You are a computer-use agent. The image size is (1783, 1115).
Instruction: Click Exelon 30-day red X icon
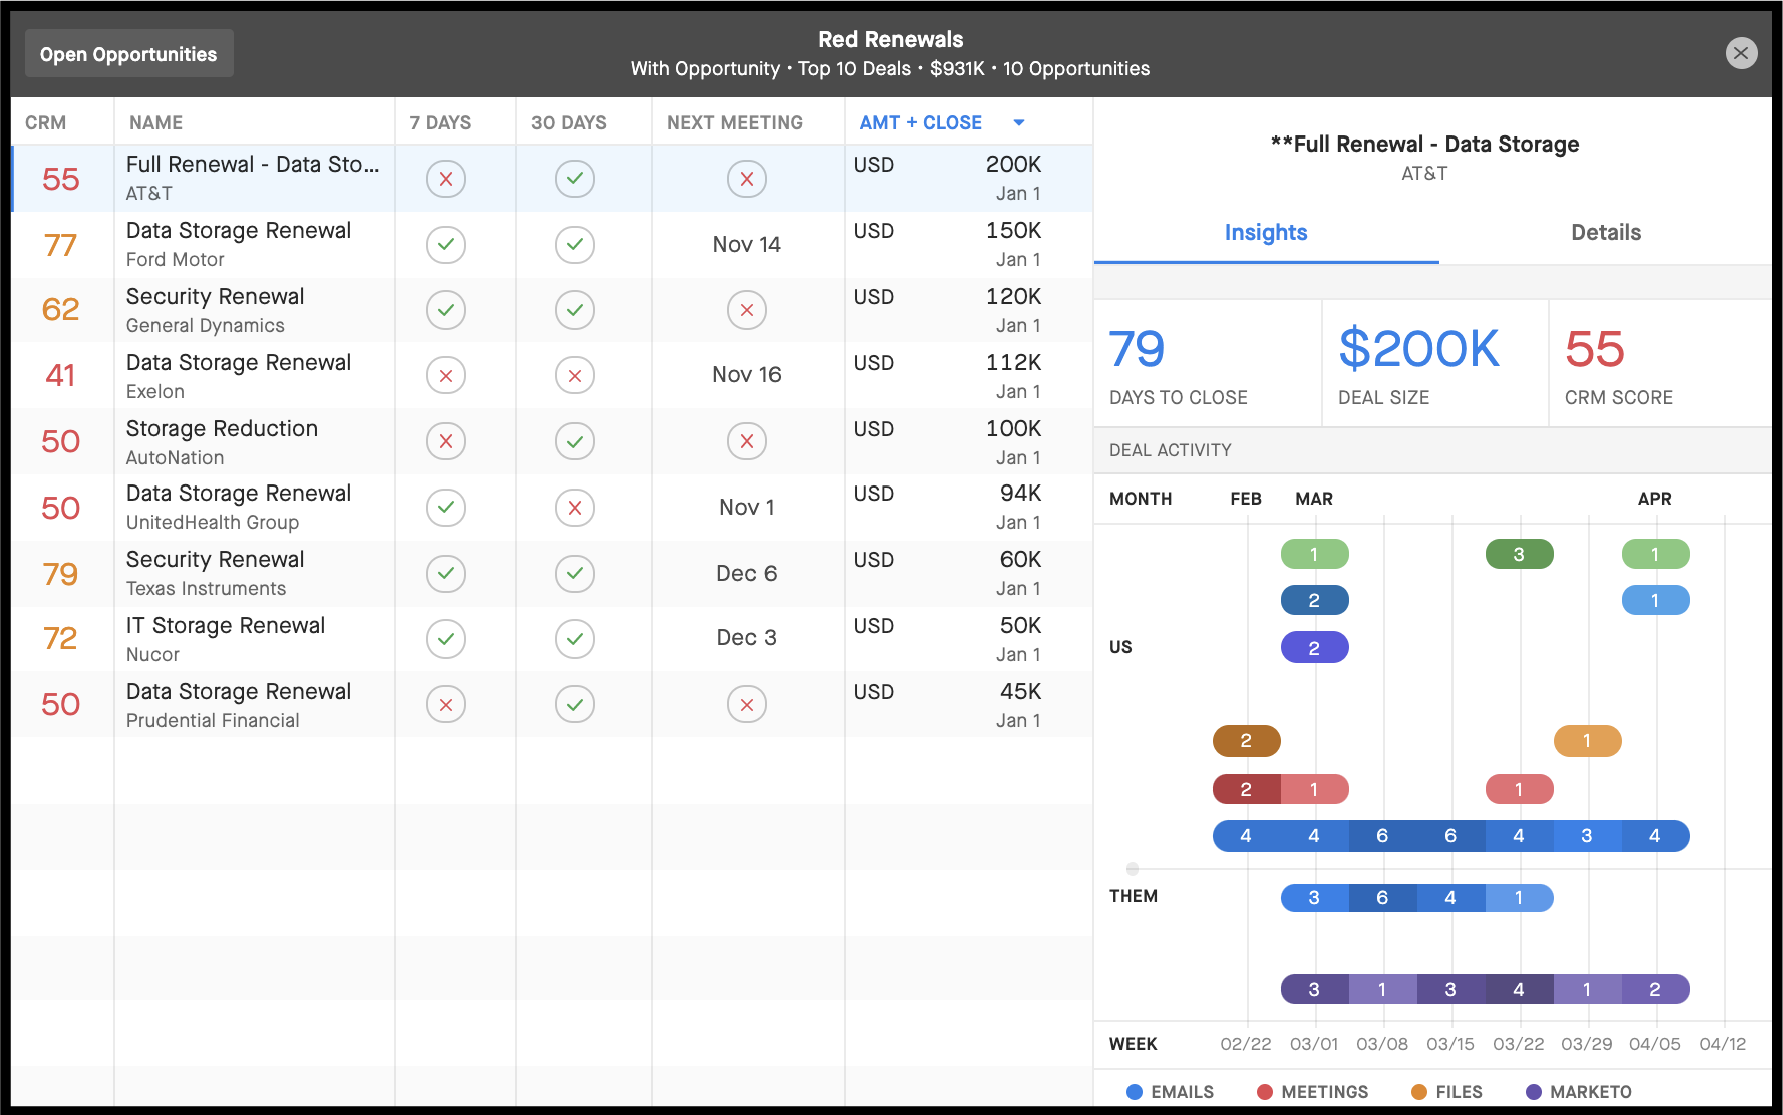pyautogui.click(x=575, y=376)
